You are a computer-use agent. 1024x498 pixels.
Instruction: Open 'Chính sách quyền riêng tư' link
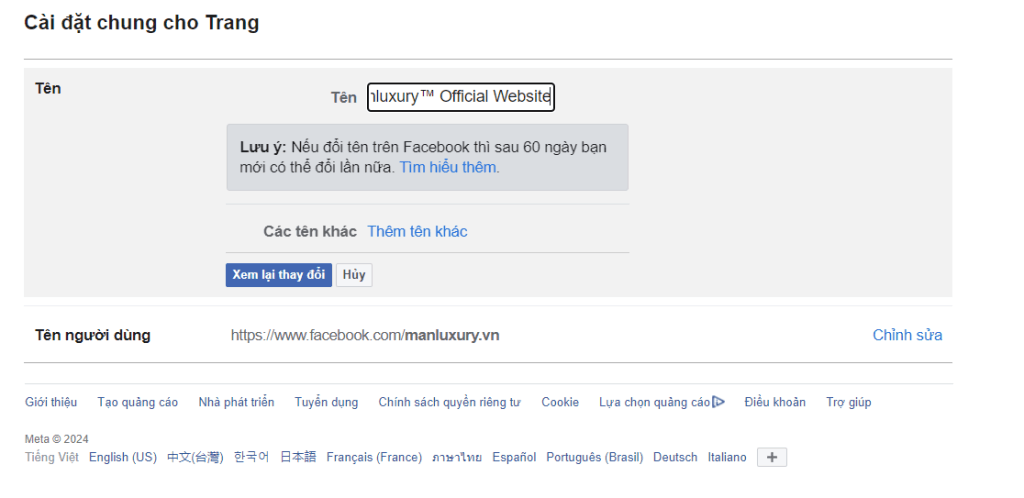[449, 402]
